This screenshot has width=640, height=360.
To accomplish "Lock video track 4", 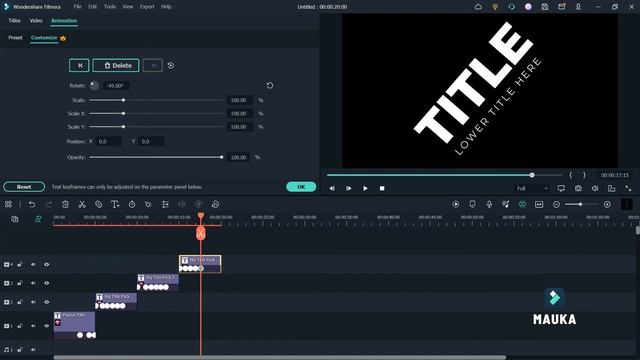I will tap(20, 264).
